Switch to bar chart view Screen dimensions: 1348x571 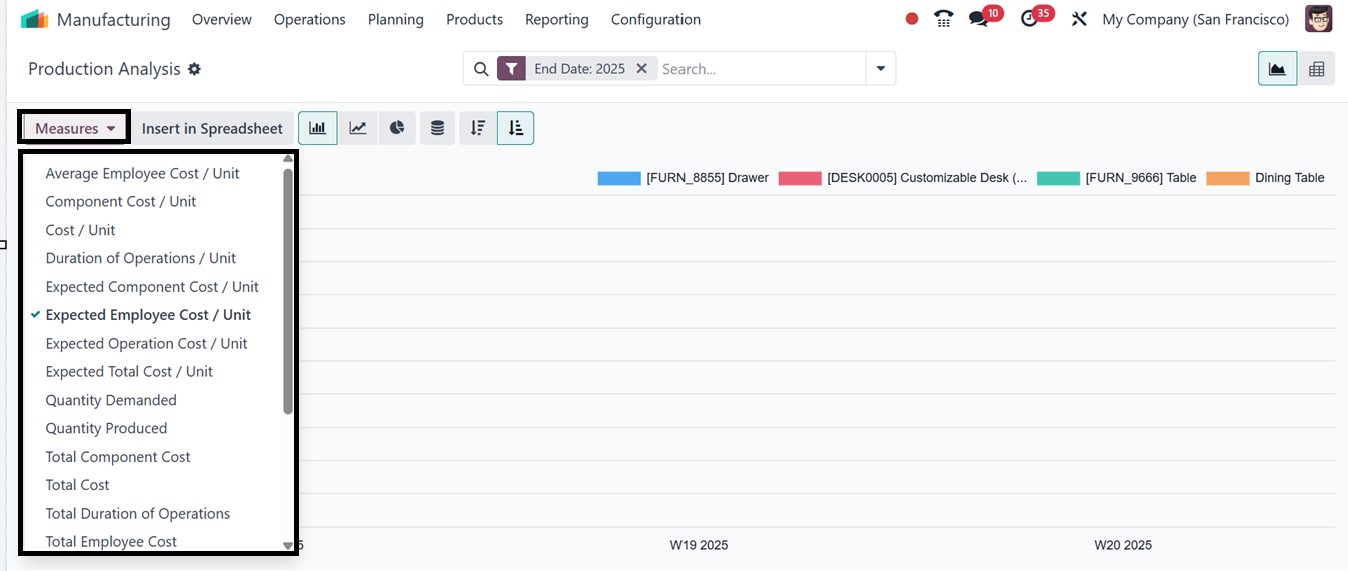pyautogui.click(x=318, y=128)
